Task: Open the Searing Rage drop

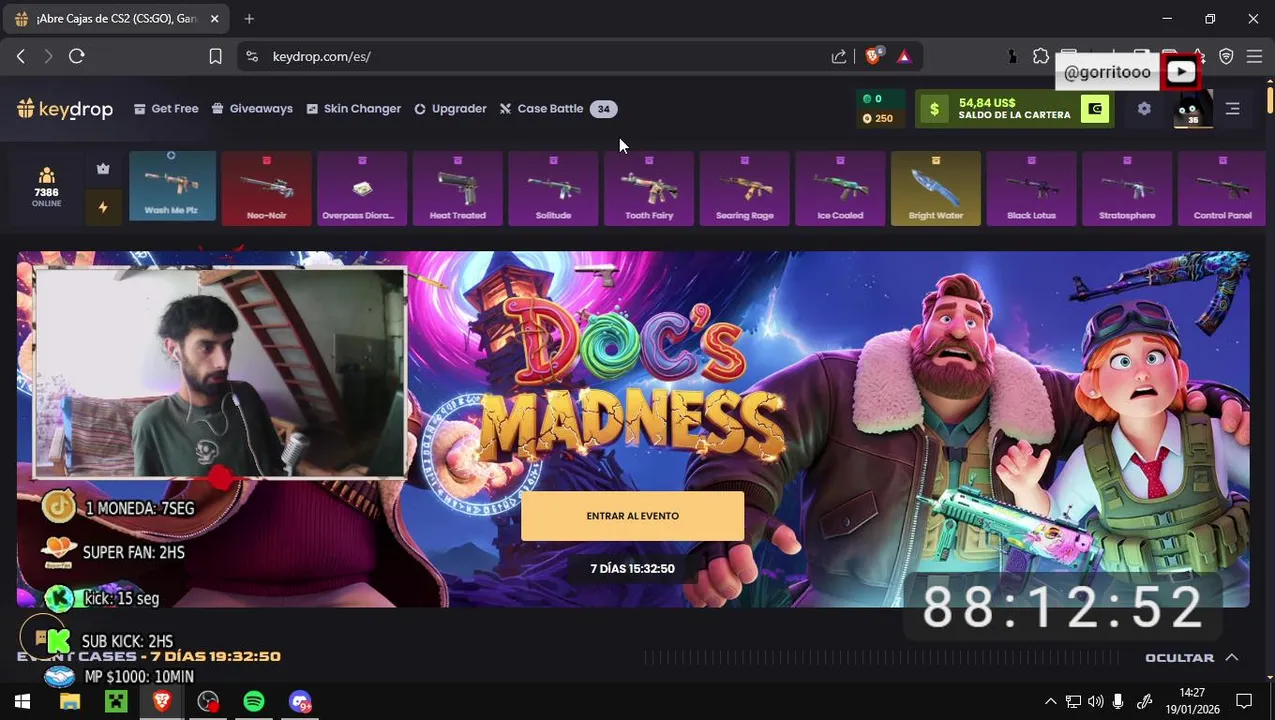Action: tap(744, 188)
